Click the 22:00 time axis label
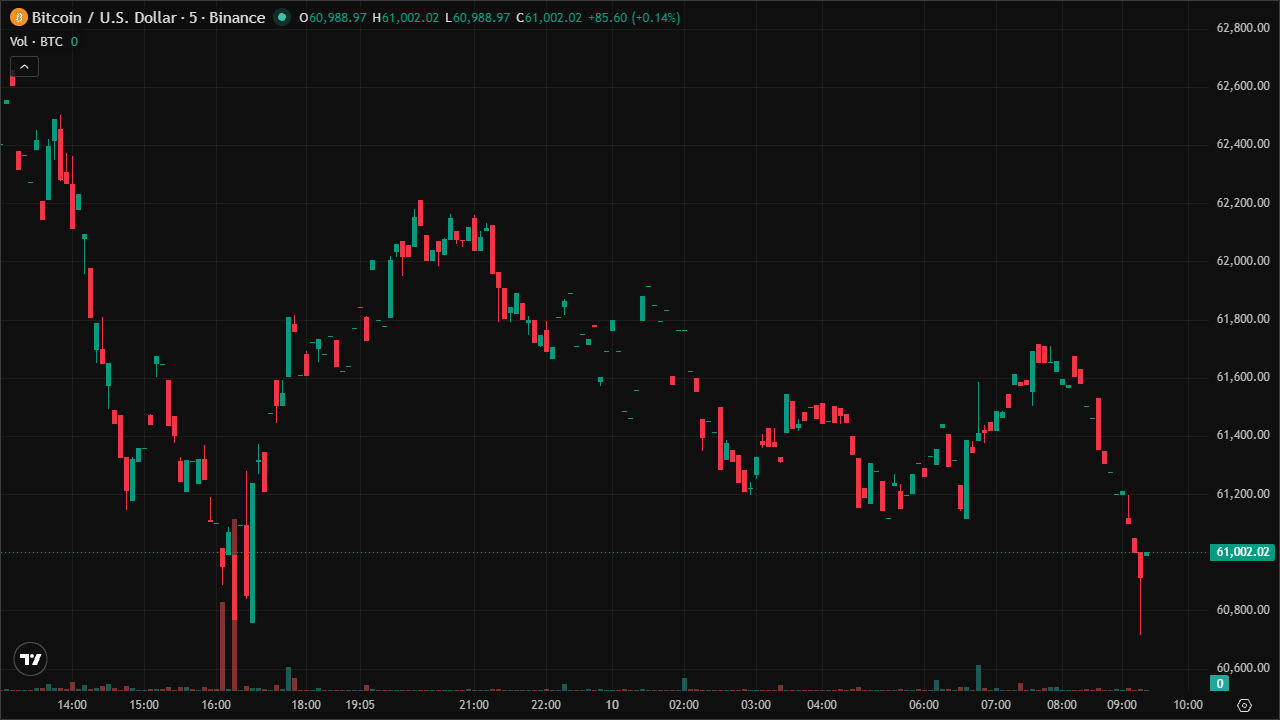1280x720 pixels. 546,705
